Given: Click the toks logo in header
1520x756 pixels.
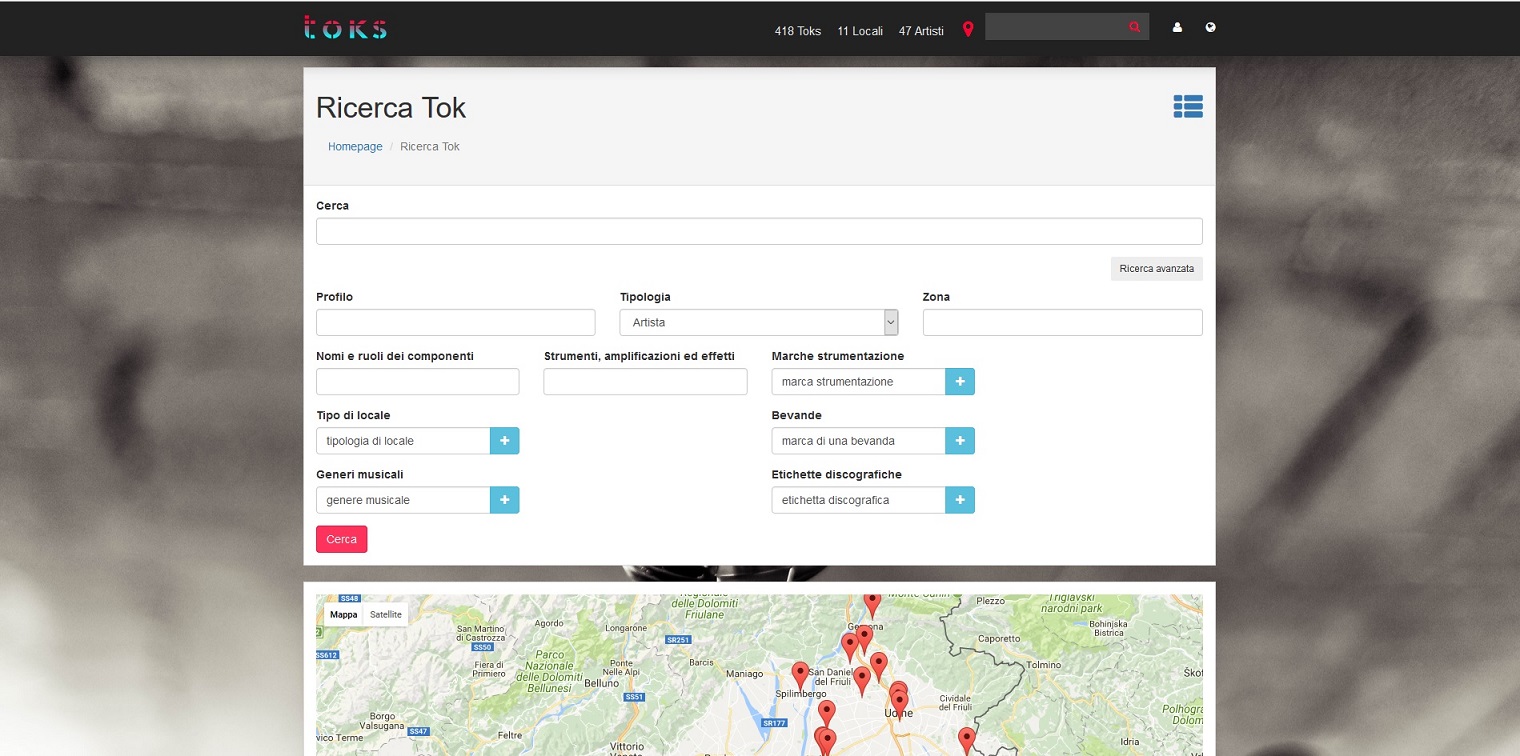Looking at the screenshot, I should (345, 28).
